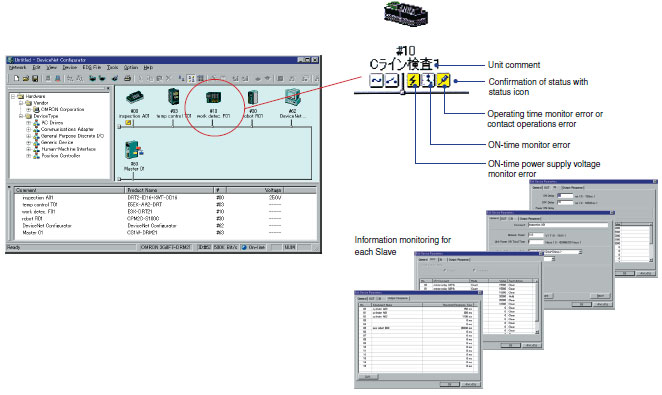
Task: Click OK in the front-most parameter dialog
Action: click(450, 384)
